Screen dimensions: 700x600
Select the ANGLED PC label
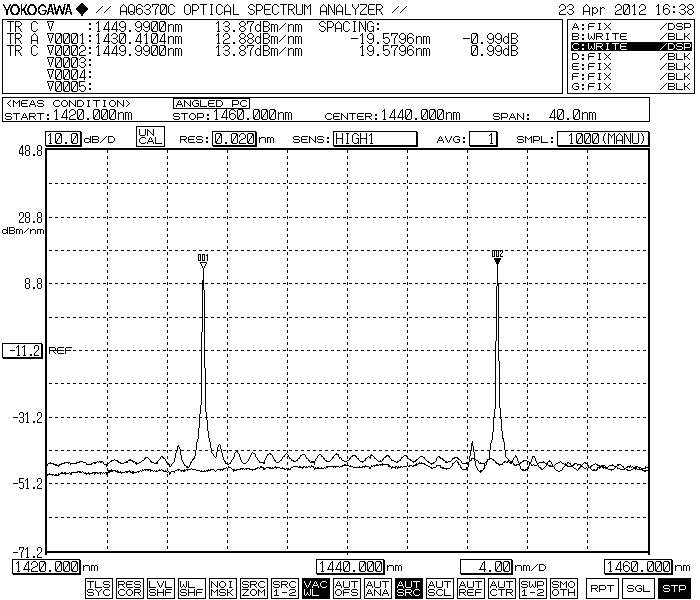pos(212,104)
